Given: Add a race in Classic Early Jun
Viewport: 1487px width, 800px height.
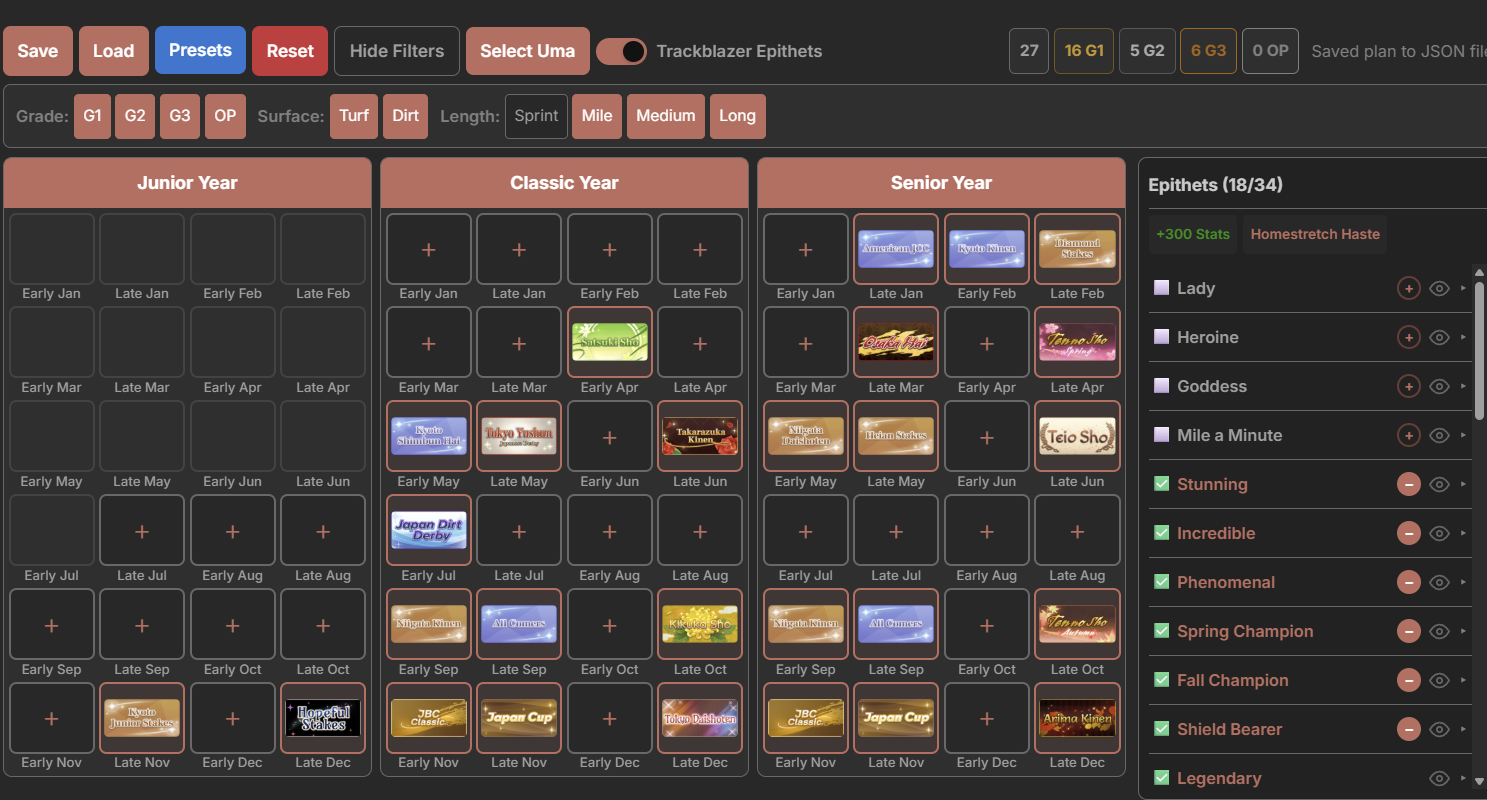Looking at the screenshot, I should coord(609,436).
